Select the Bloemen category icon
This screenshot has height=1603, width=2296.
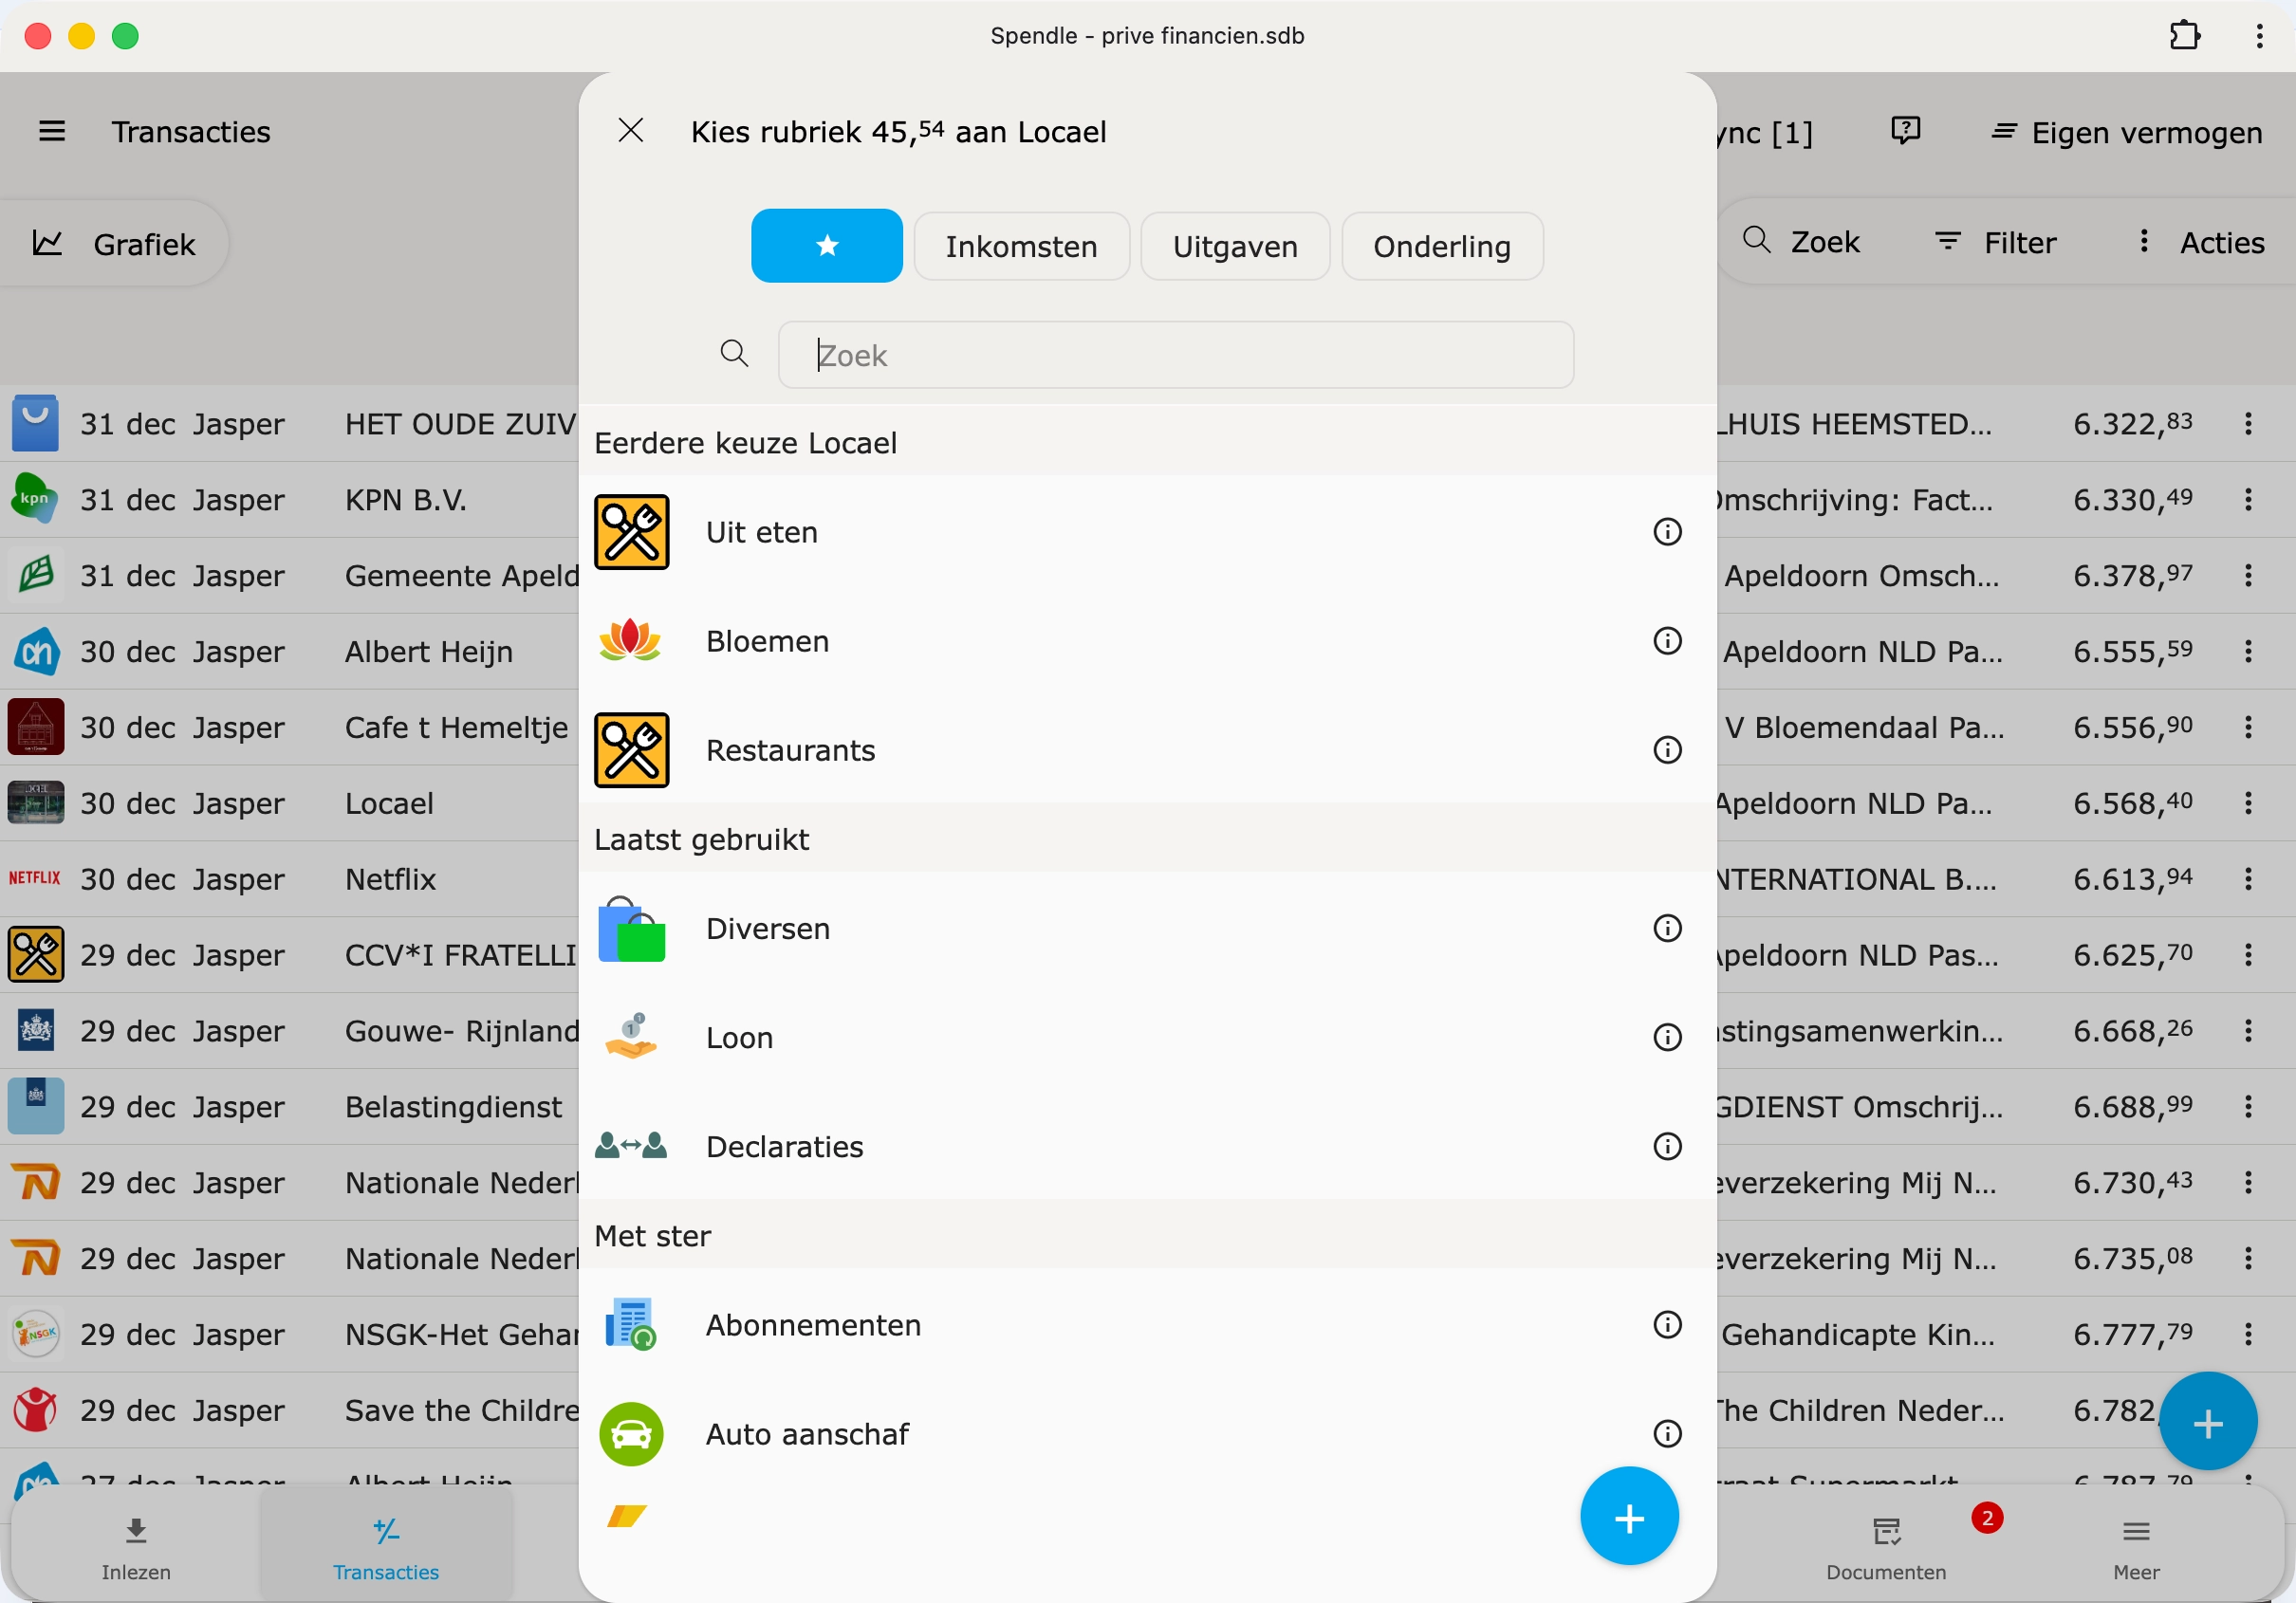[x=632, y=641]
